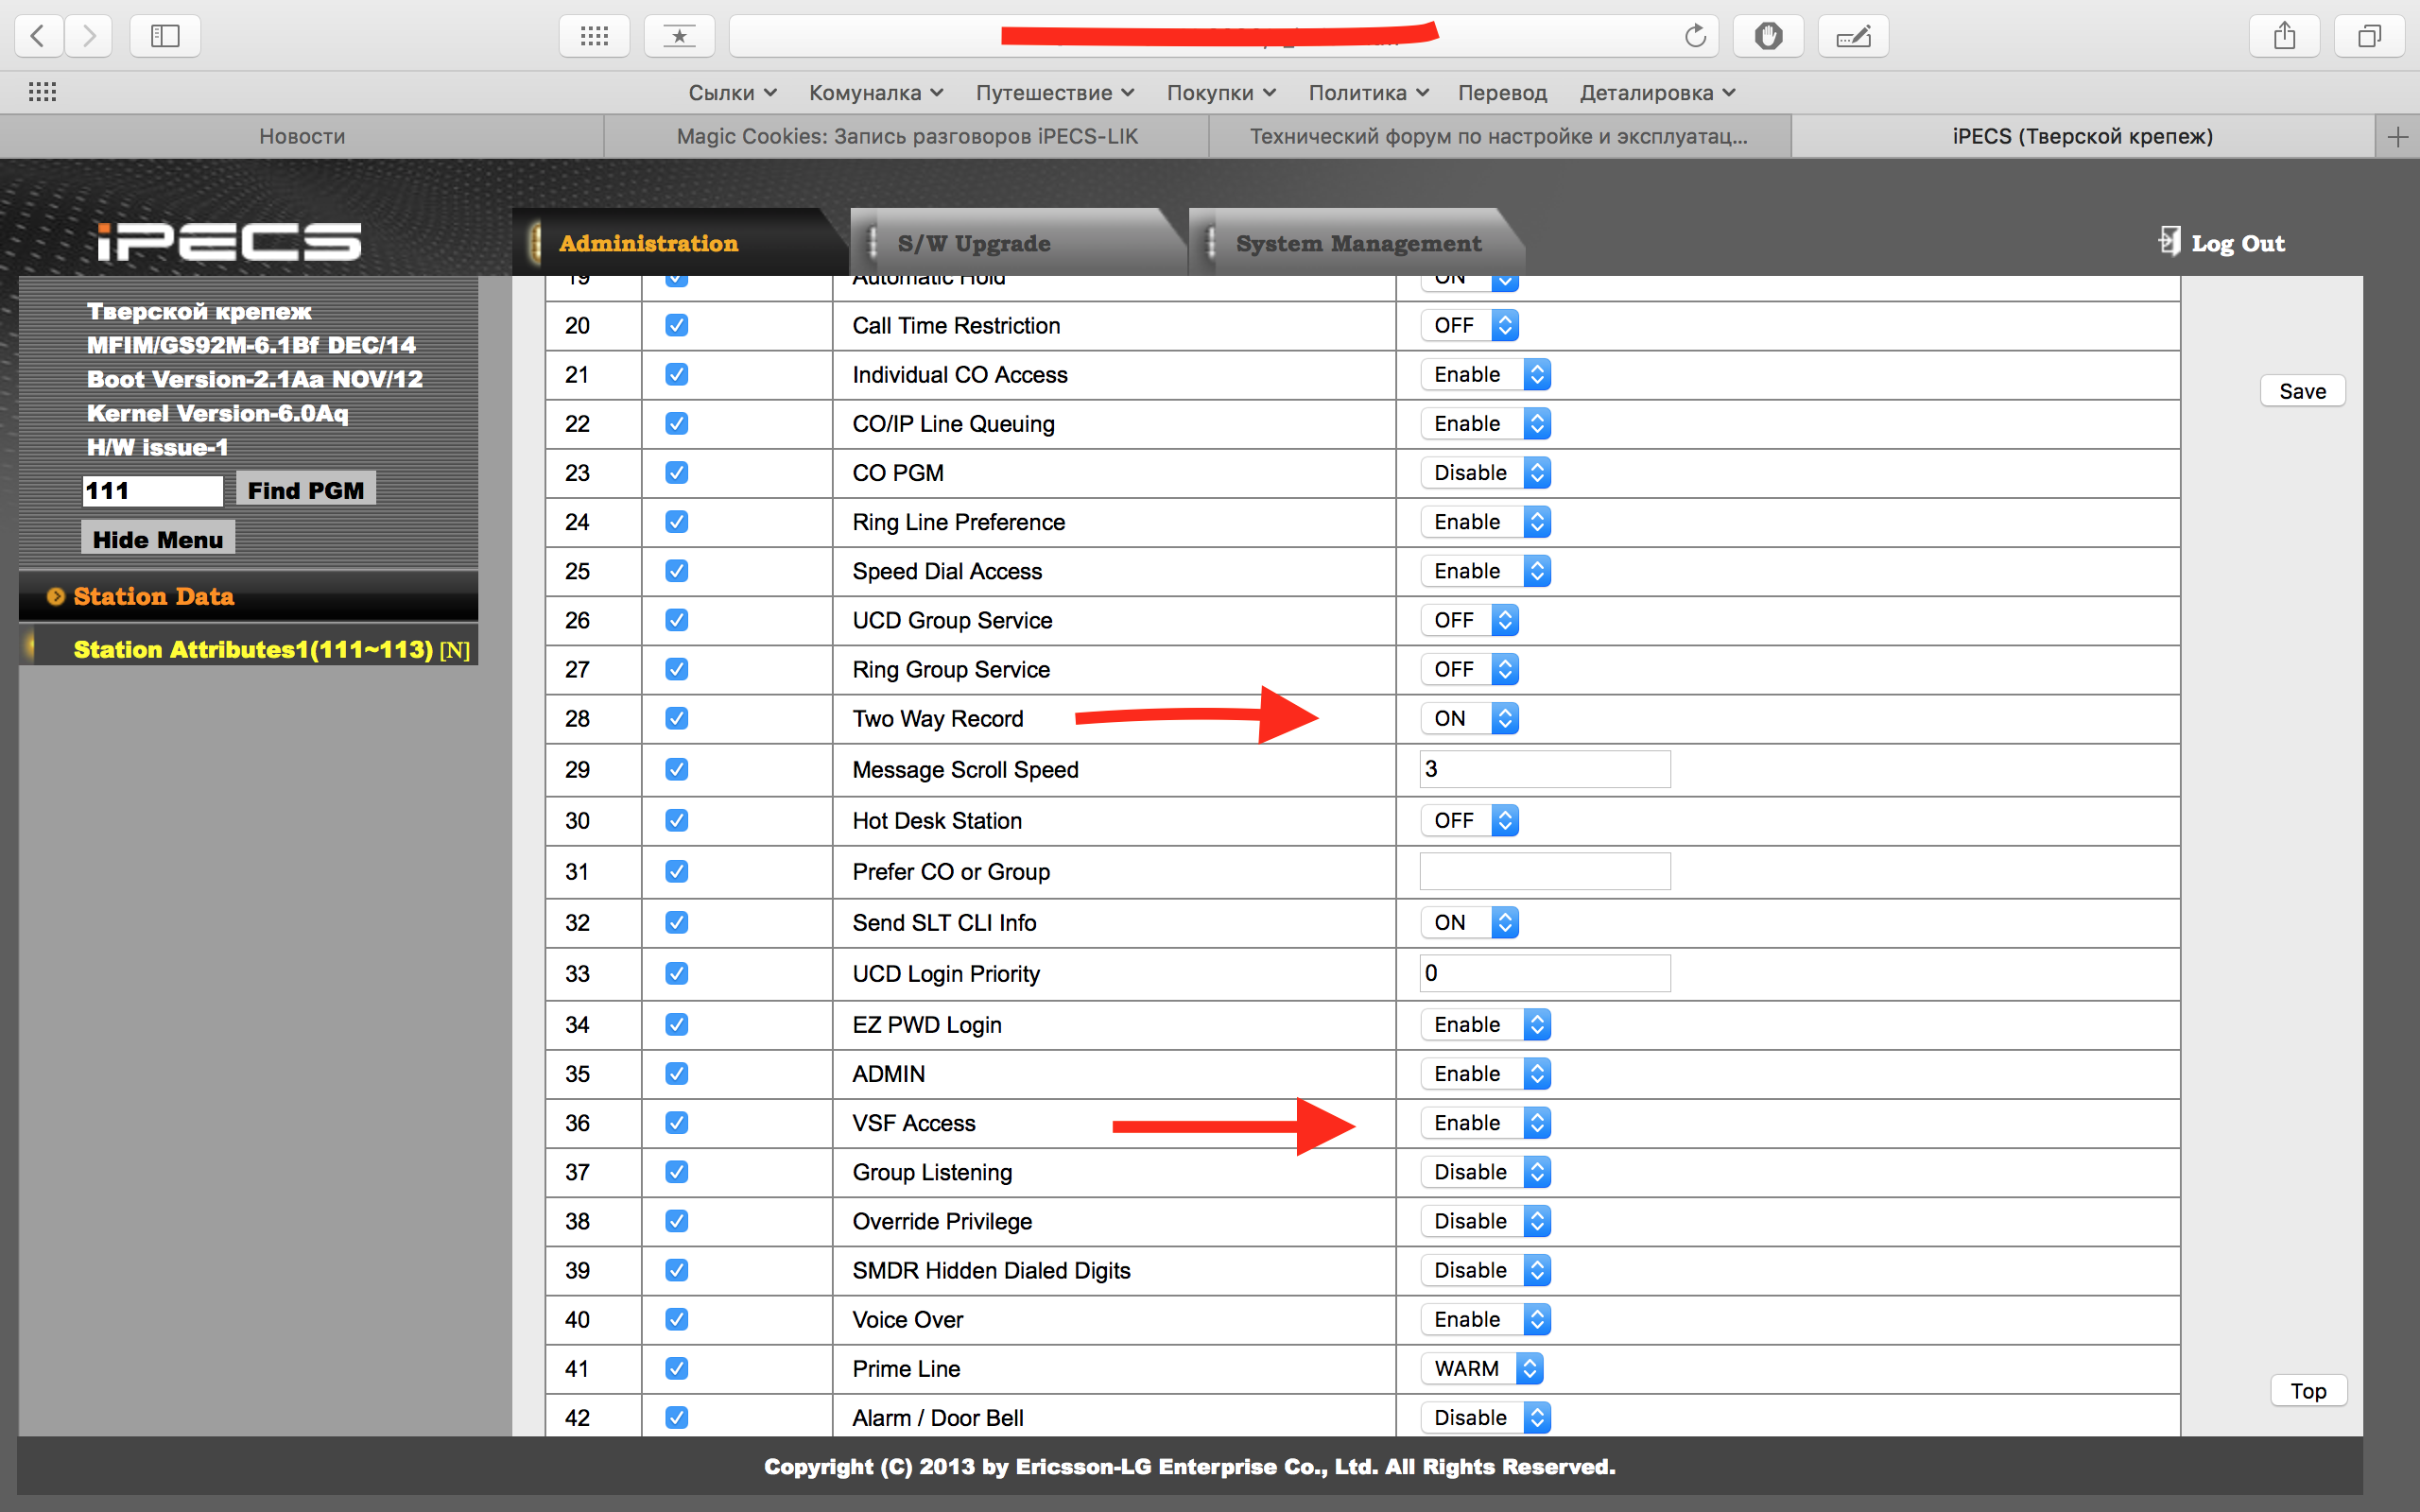Click the Message Scroll Speed field
Image resolution: width=2420 pixels, height=1512 pixels.
(x=1544, y=769)
